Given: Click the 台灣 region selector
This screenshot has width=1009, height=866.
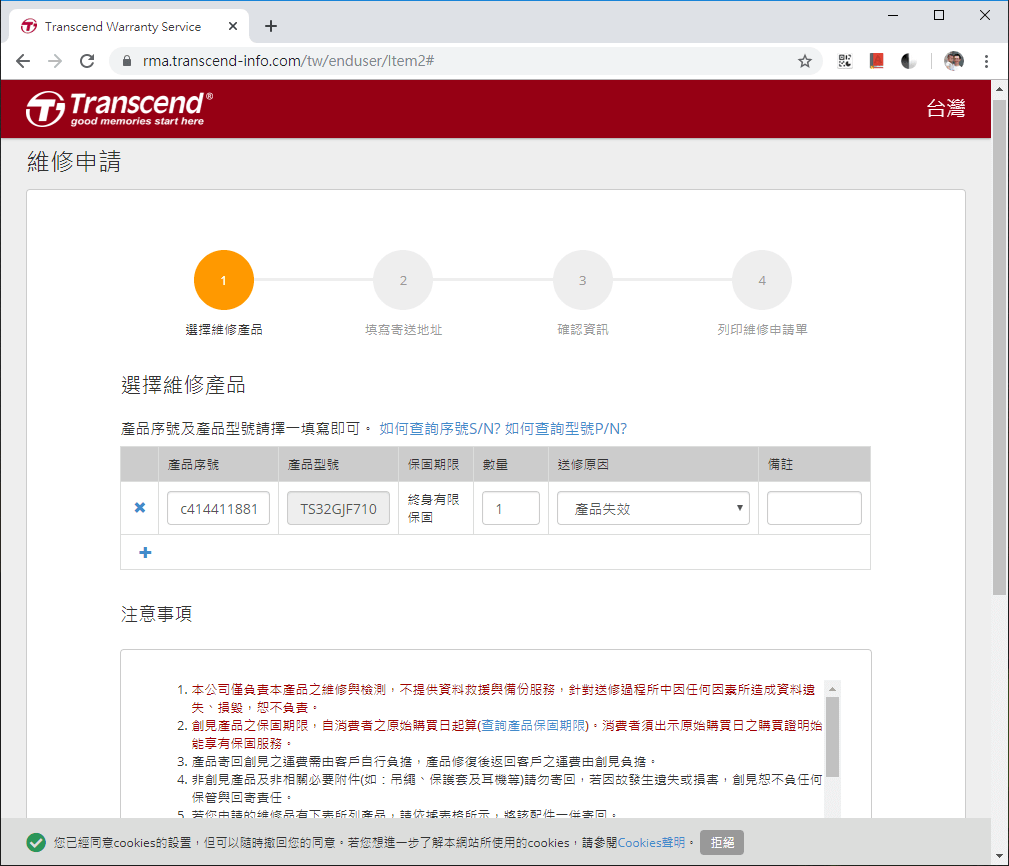Looking at the screenshot, I should pyautogui.click(x=946, y=108).
